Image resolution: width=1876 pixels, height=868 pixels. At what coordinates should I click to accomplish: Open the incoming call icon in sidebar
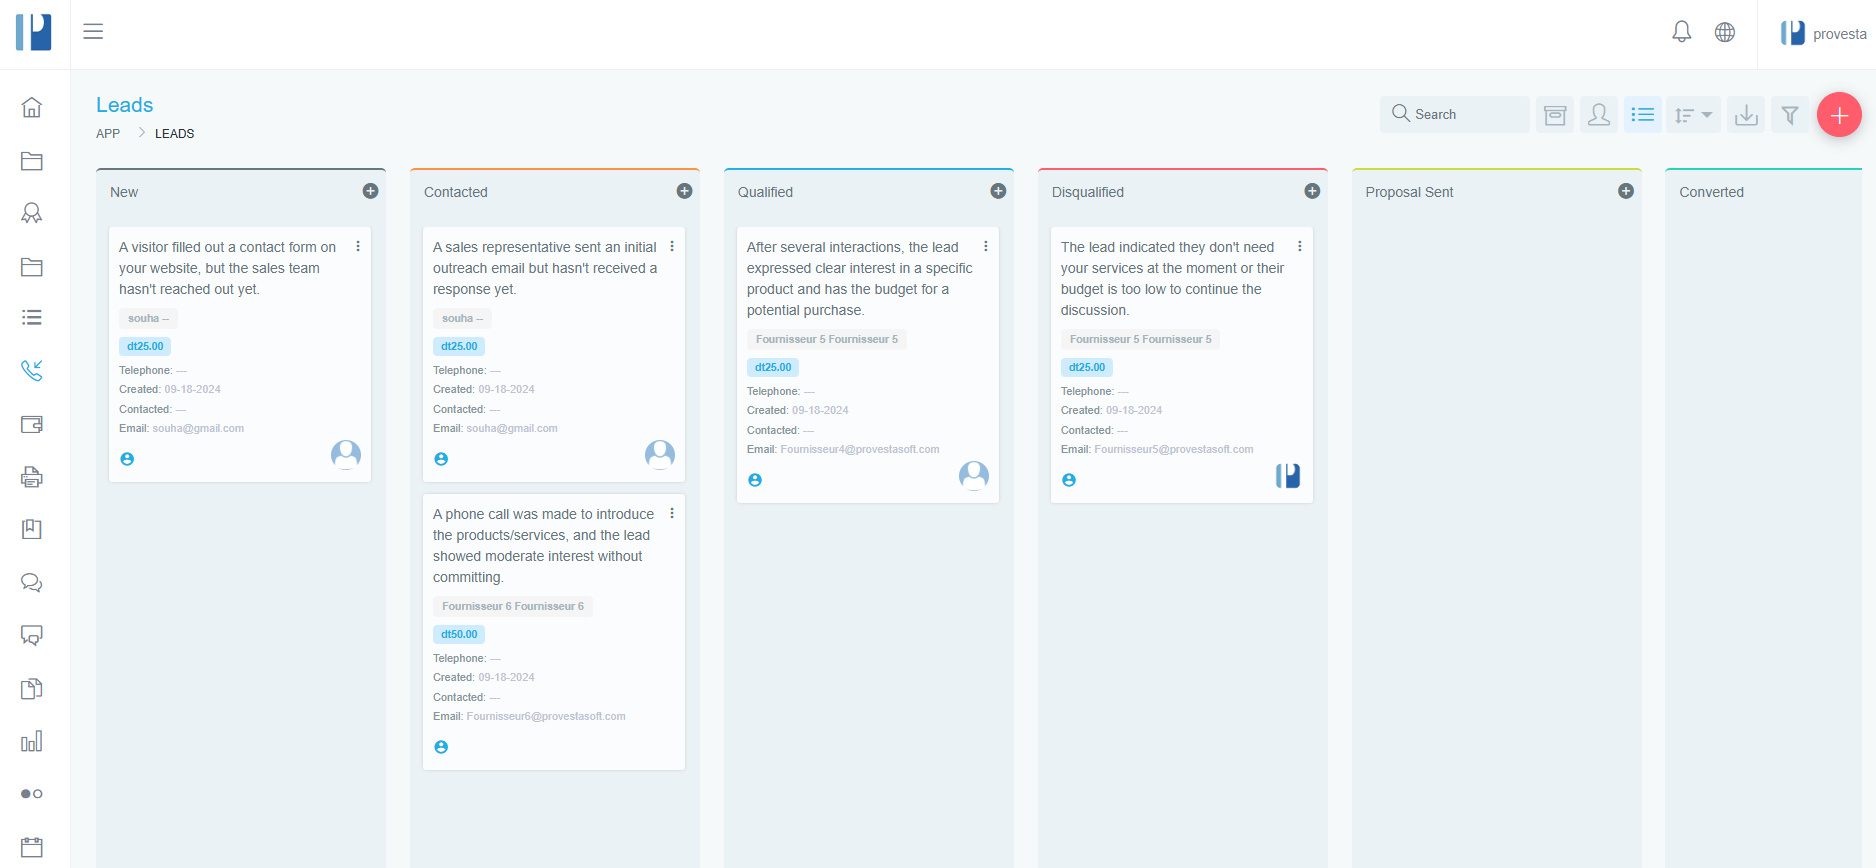(32, 370)
